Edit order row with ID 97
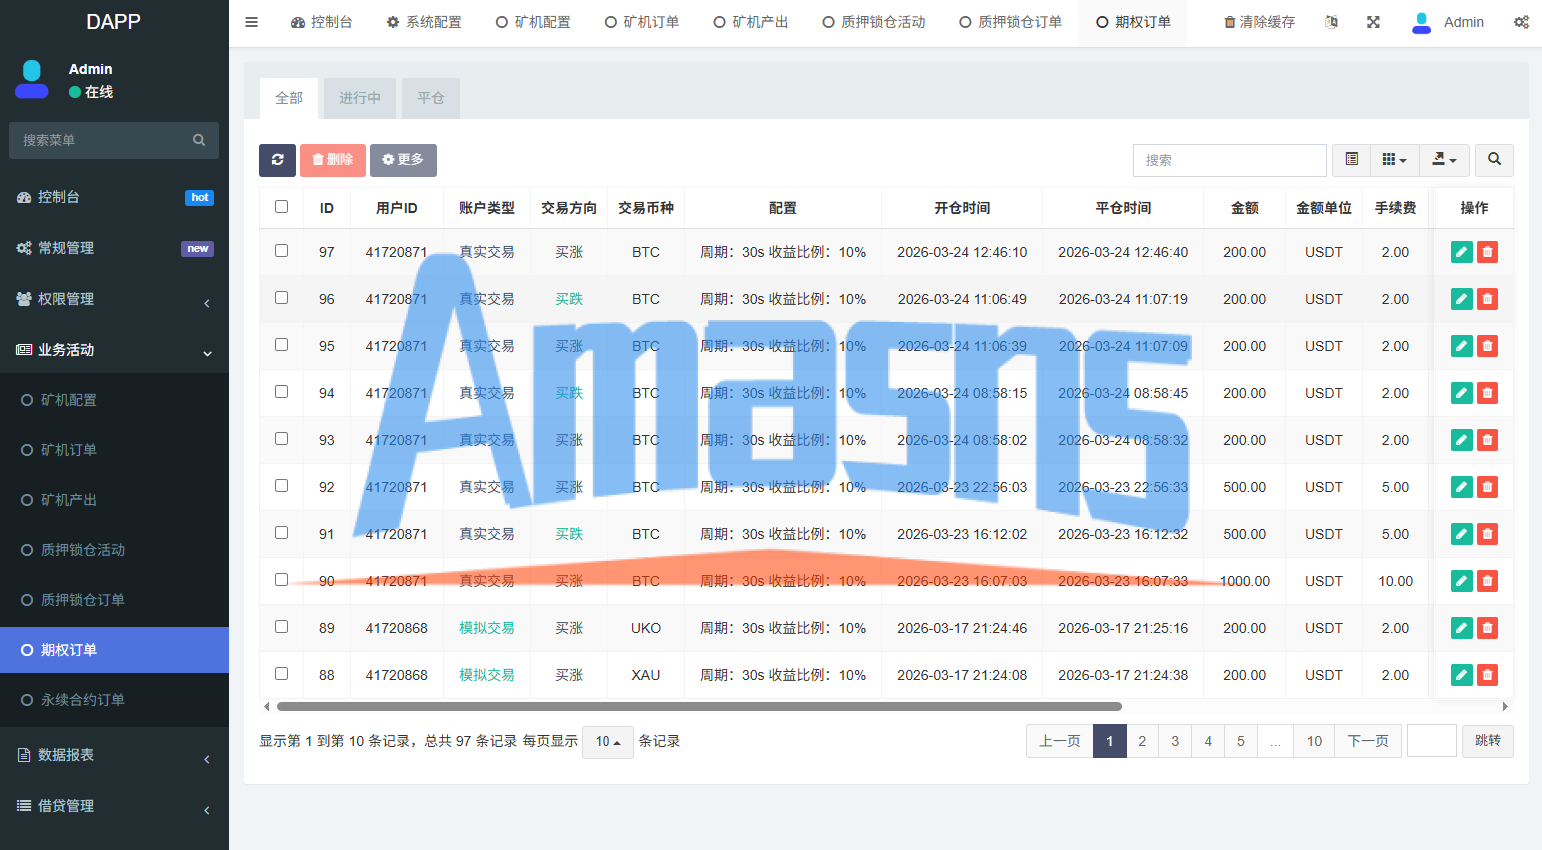This screenshot has height=850, width=1542. [x=1462, y=252]
